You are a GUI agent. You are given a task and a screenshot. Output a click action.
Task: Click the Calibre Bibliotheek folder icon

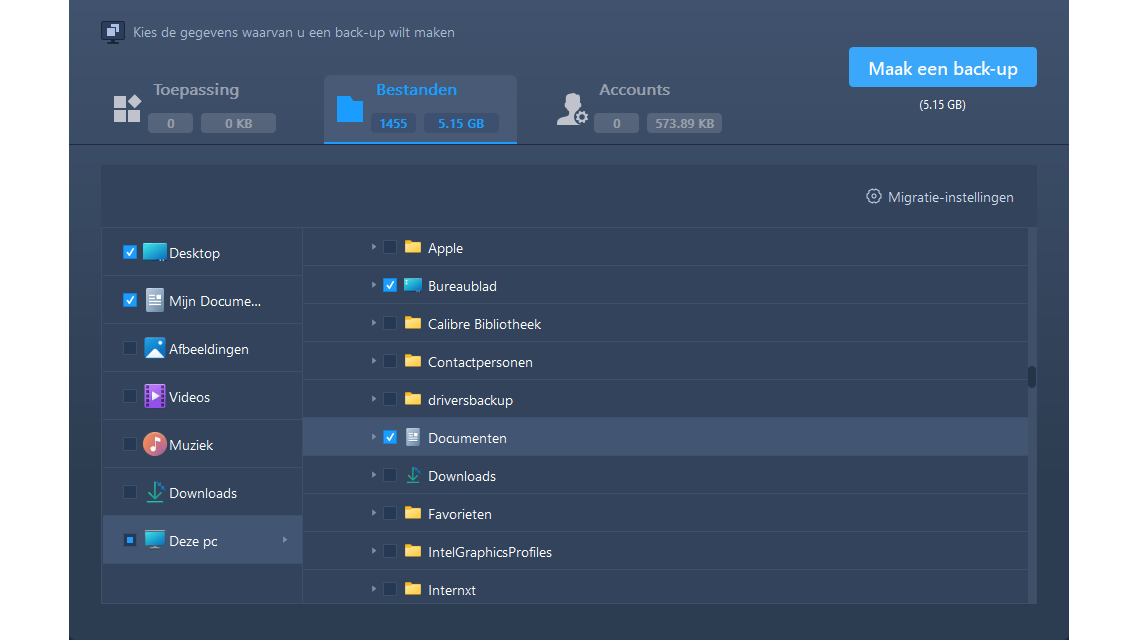tap(413, 323)
